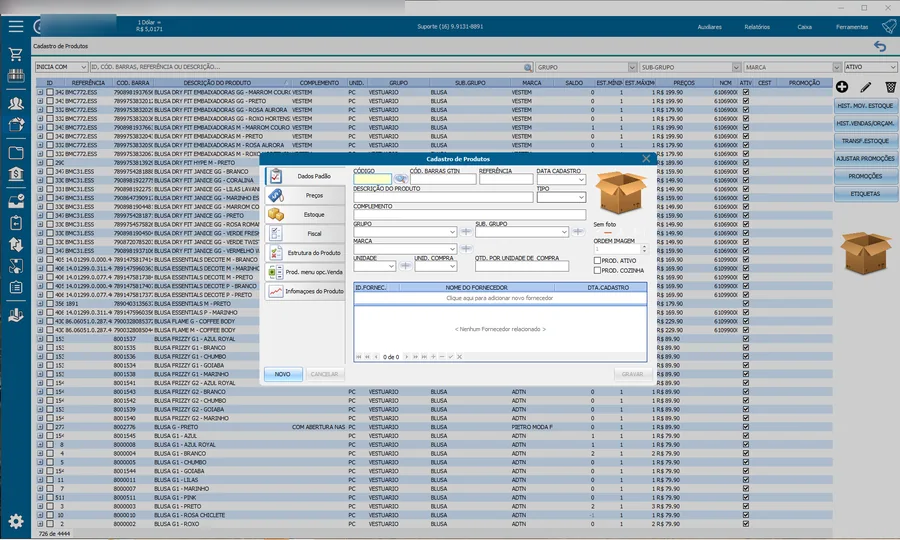Viewport: 900px width, 540px height.
Task: Close the Cadastro de Produtos dialog
Action: point(646,159)
